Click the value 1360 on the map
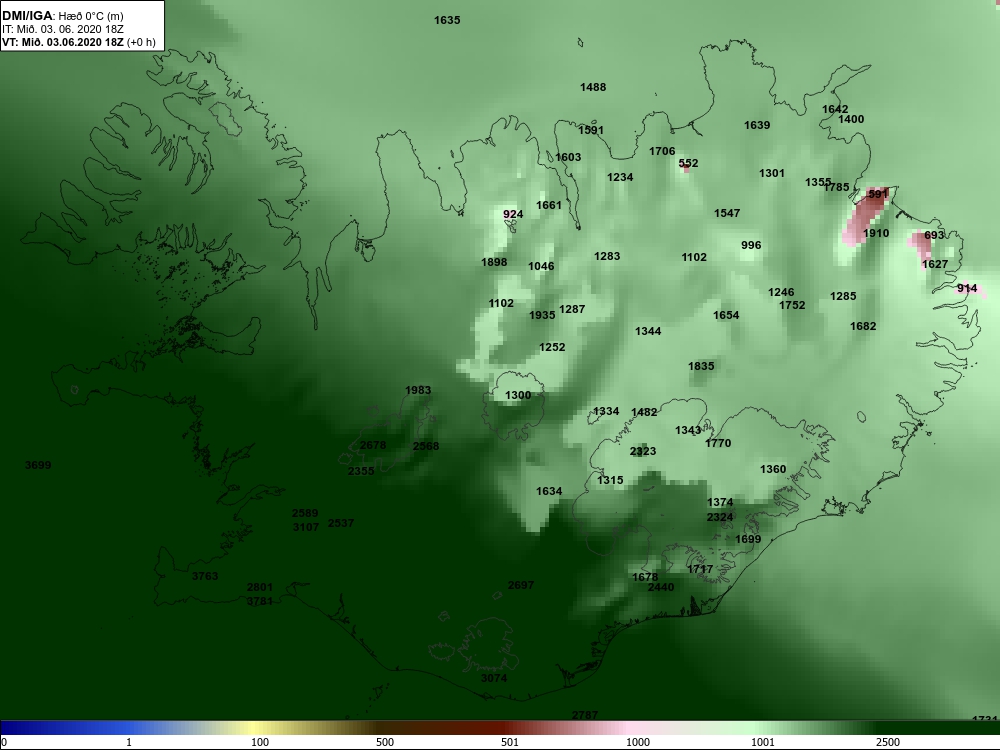 (x=773, y=469)
